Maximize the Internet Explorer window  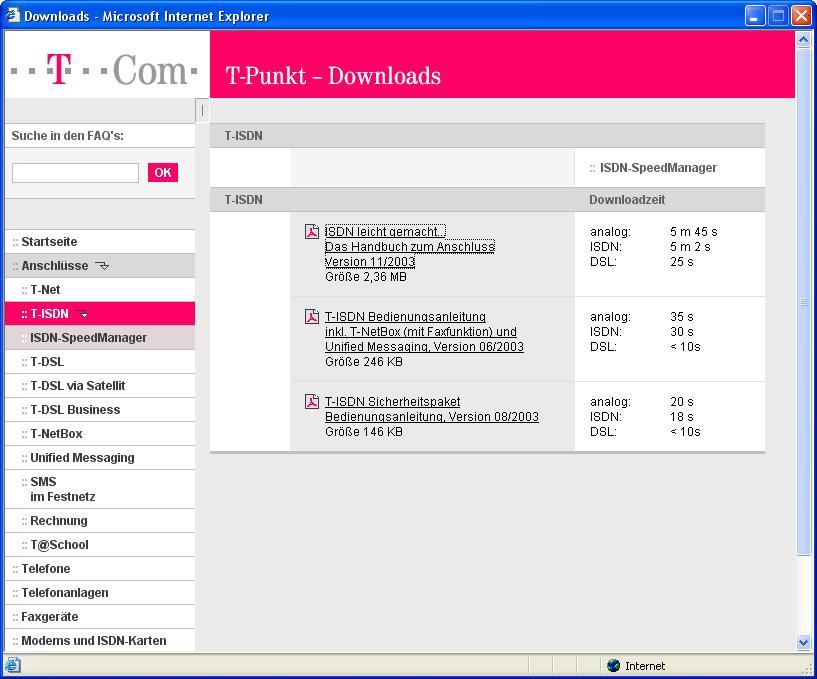(778, 16)
